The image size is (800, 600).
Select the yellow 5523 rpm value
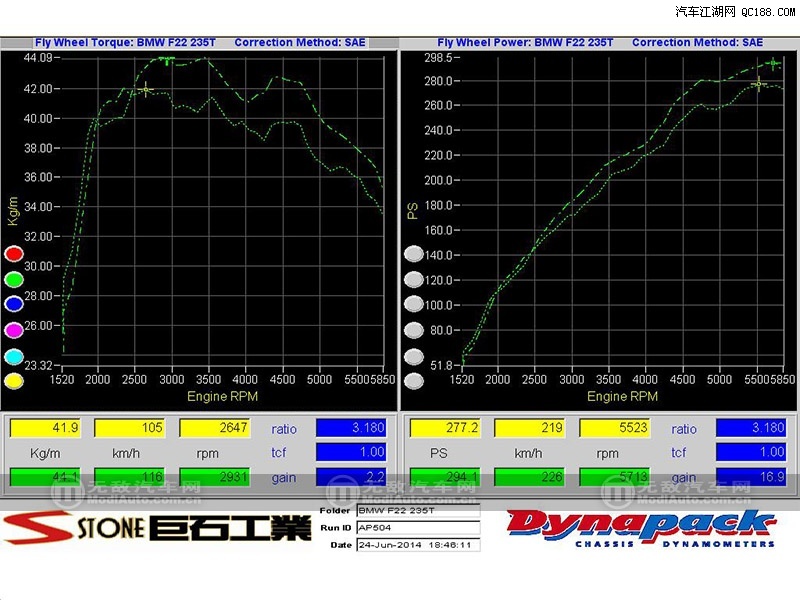pos(615,428)
